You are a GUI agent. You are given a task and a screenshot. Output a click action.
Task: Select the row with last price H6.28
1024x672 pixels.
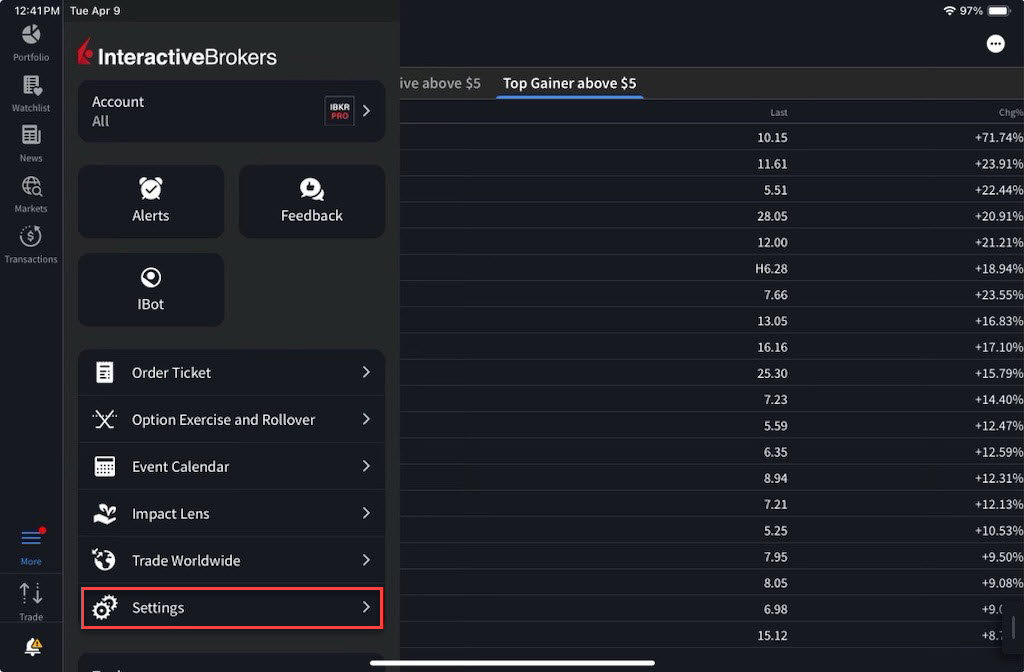click(712, 268)
